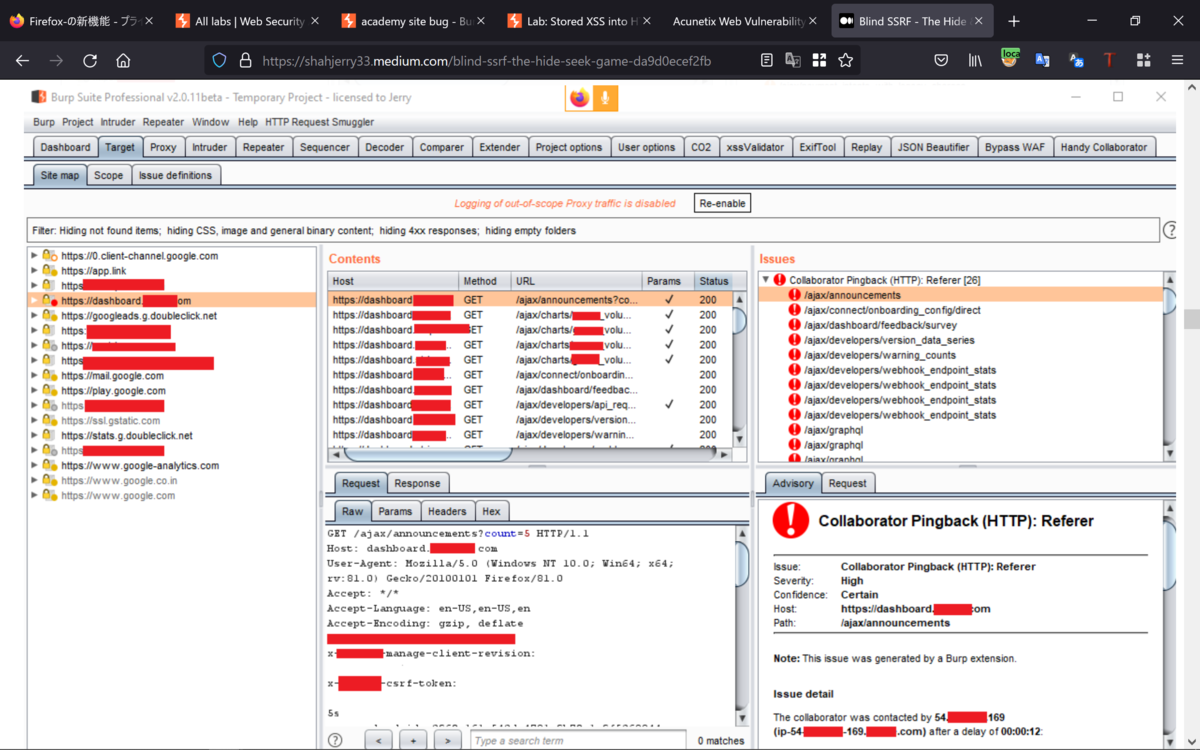The height and width of the screenshot is (750, 1200).
Task: Expand the https://ssl.gstatic.com node
Action: pos(34,421)
